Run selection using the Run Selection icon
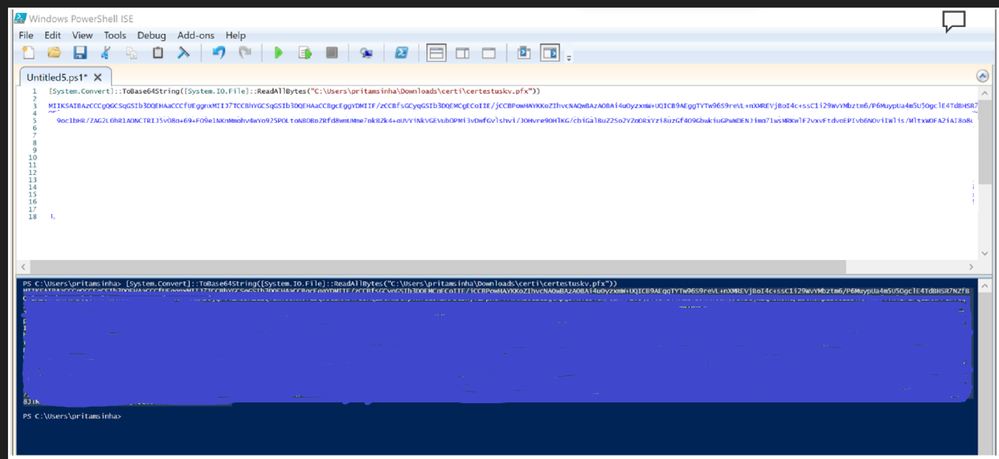This screenshot has width=999, height=459. click(x=305, y=53)
